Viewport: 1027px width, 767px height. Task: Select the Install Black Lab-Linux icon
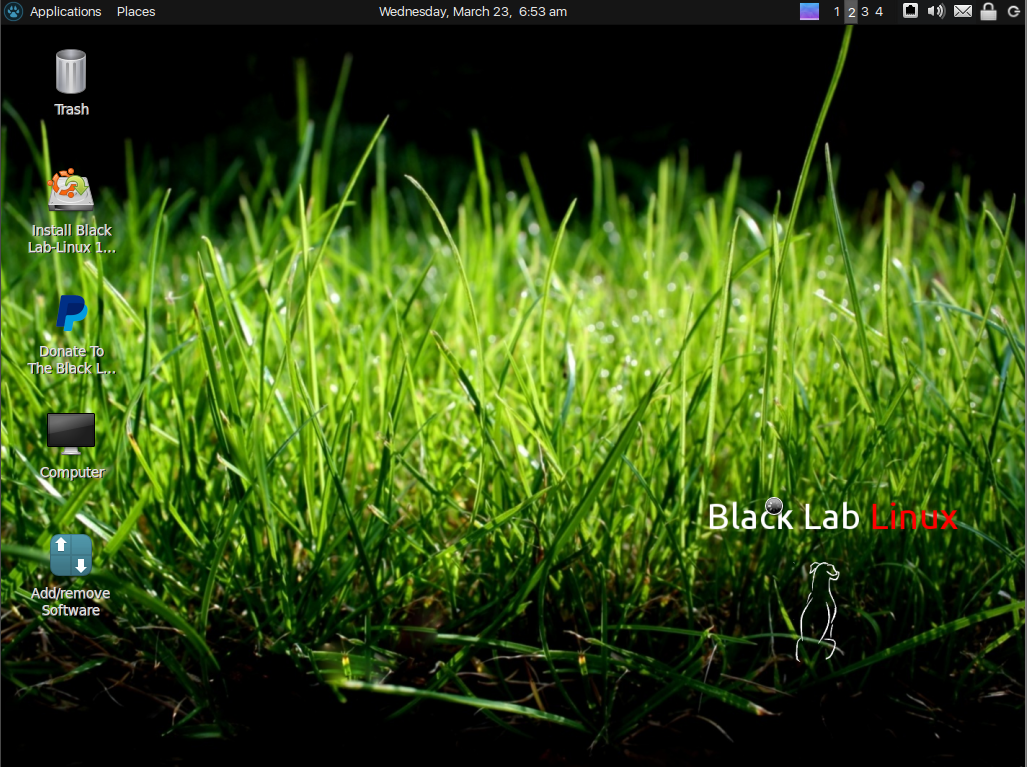pyautogui.click(x=71, y=190)
